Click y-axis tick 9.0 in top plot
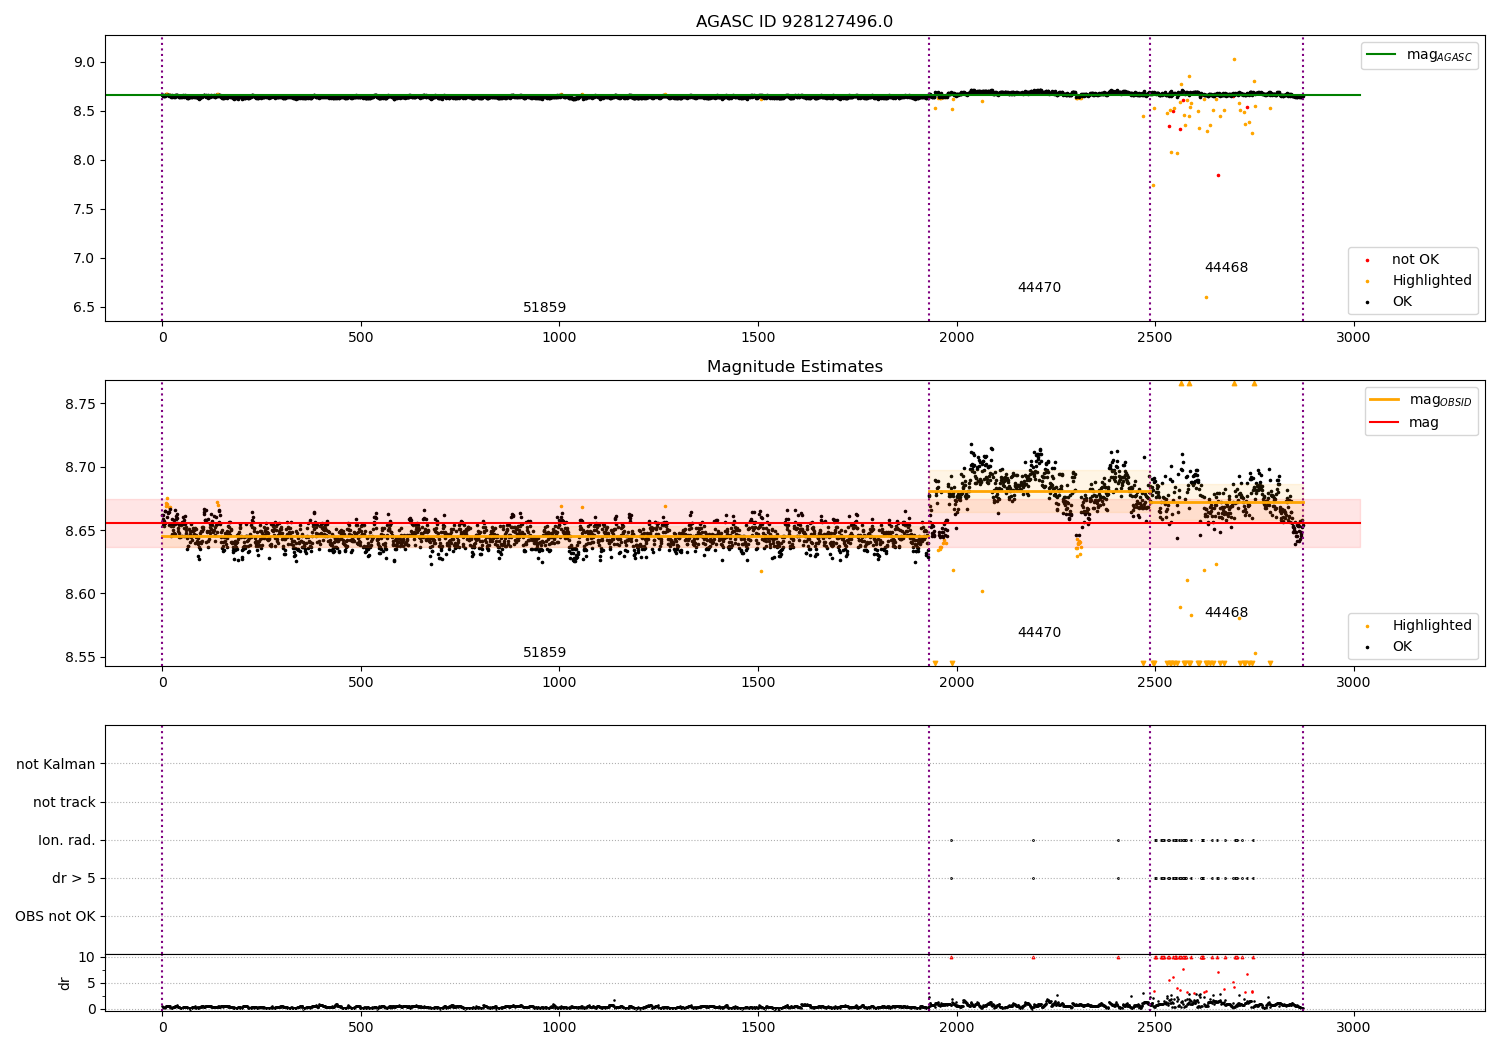Image resolution: width=1500 pixels, height=1050 pixels. pos(84,62)
